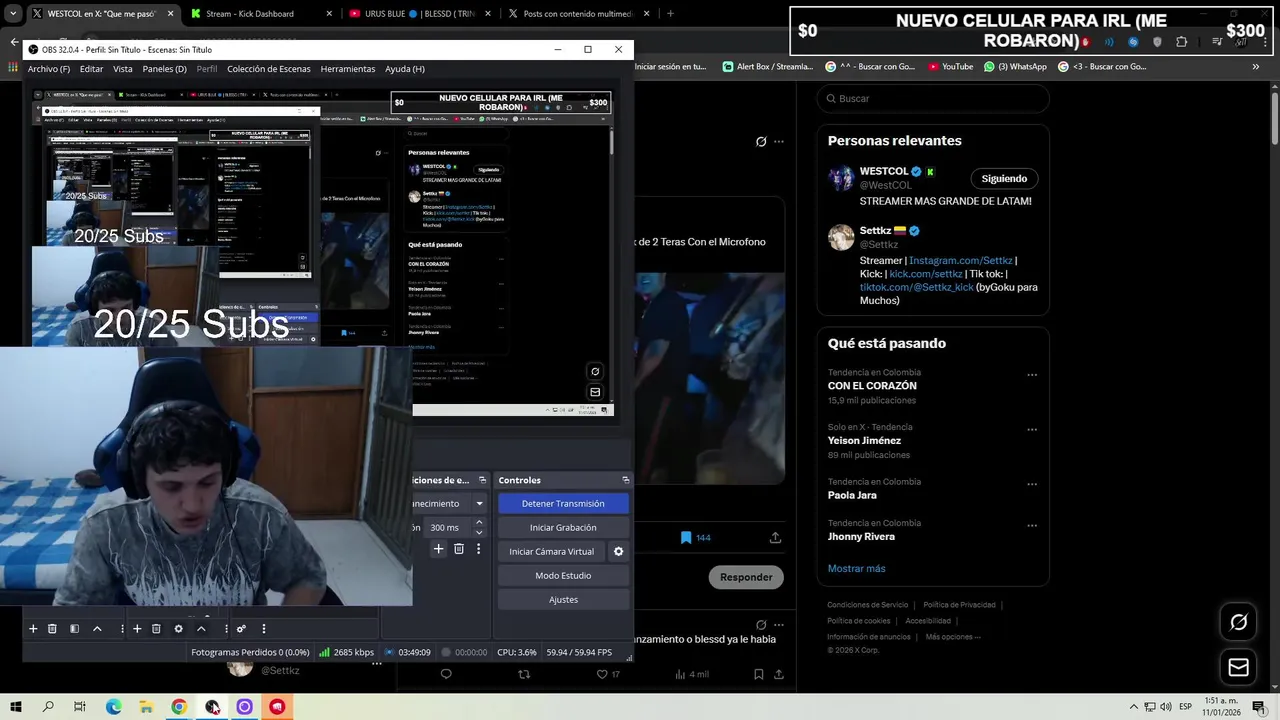The image size is (1280, 720).
Task: Open options for CON EL CORAZÓN trend
Action: pyautogui.click(x=1032, y=375)
